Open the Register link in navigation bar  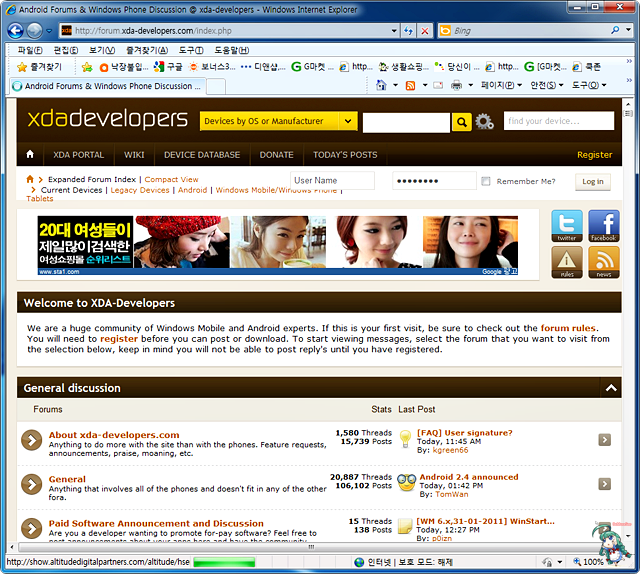[x=594, y=155]
